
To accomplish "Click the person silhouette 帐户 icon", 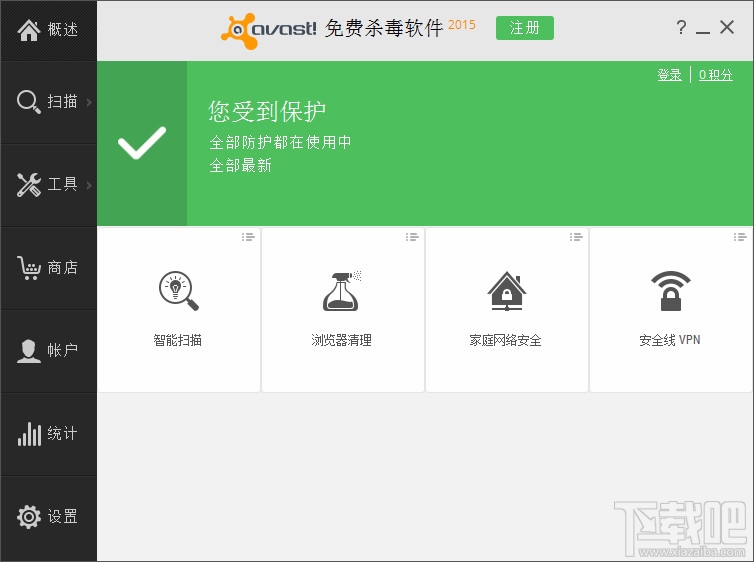I will (29, 350).
